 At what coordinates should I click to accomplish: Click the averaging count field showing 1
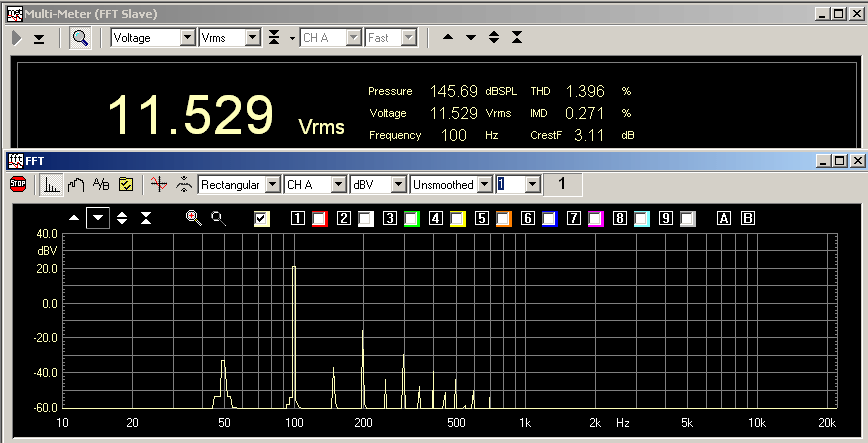[x=510, y=184]
